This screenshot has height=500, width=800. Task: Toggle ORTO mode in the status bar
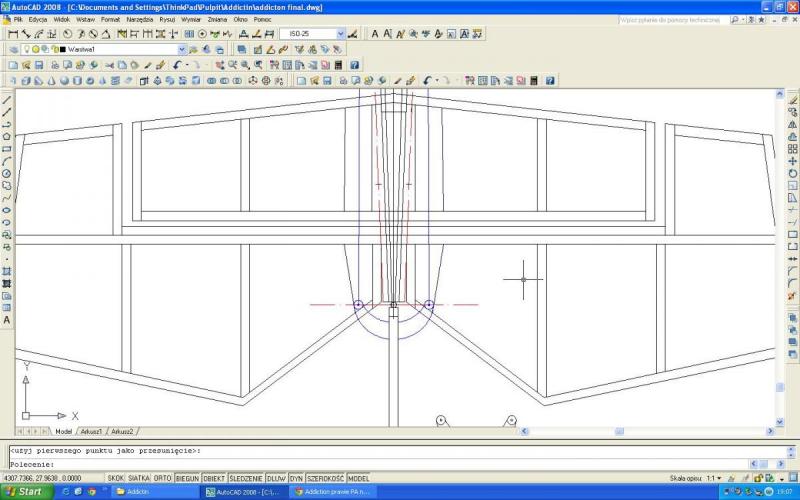162,478
